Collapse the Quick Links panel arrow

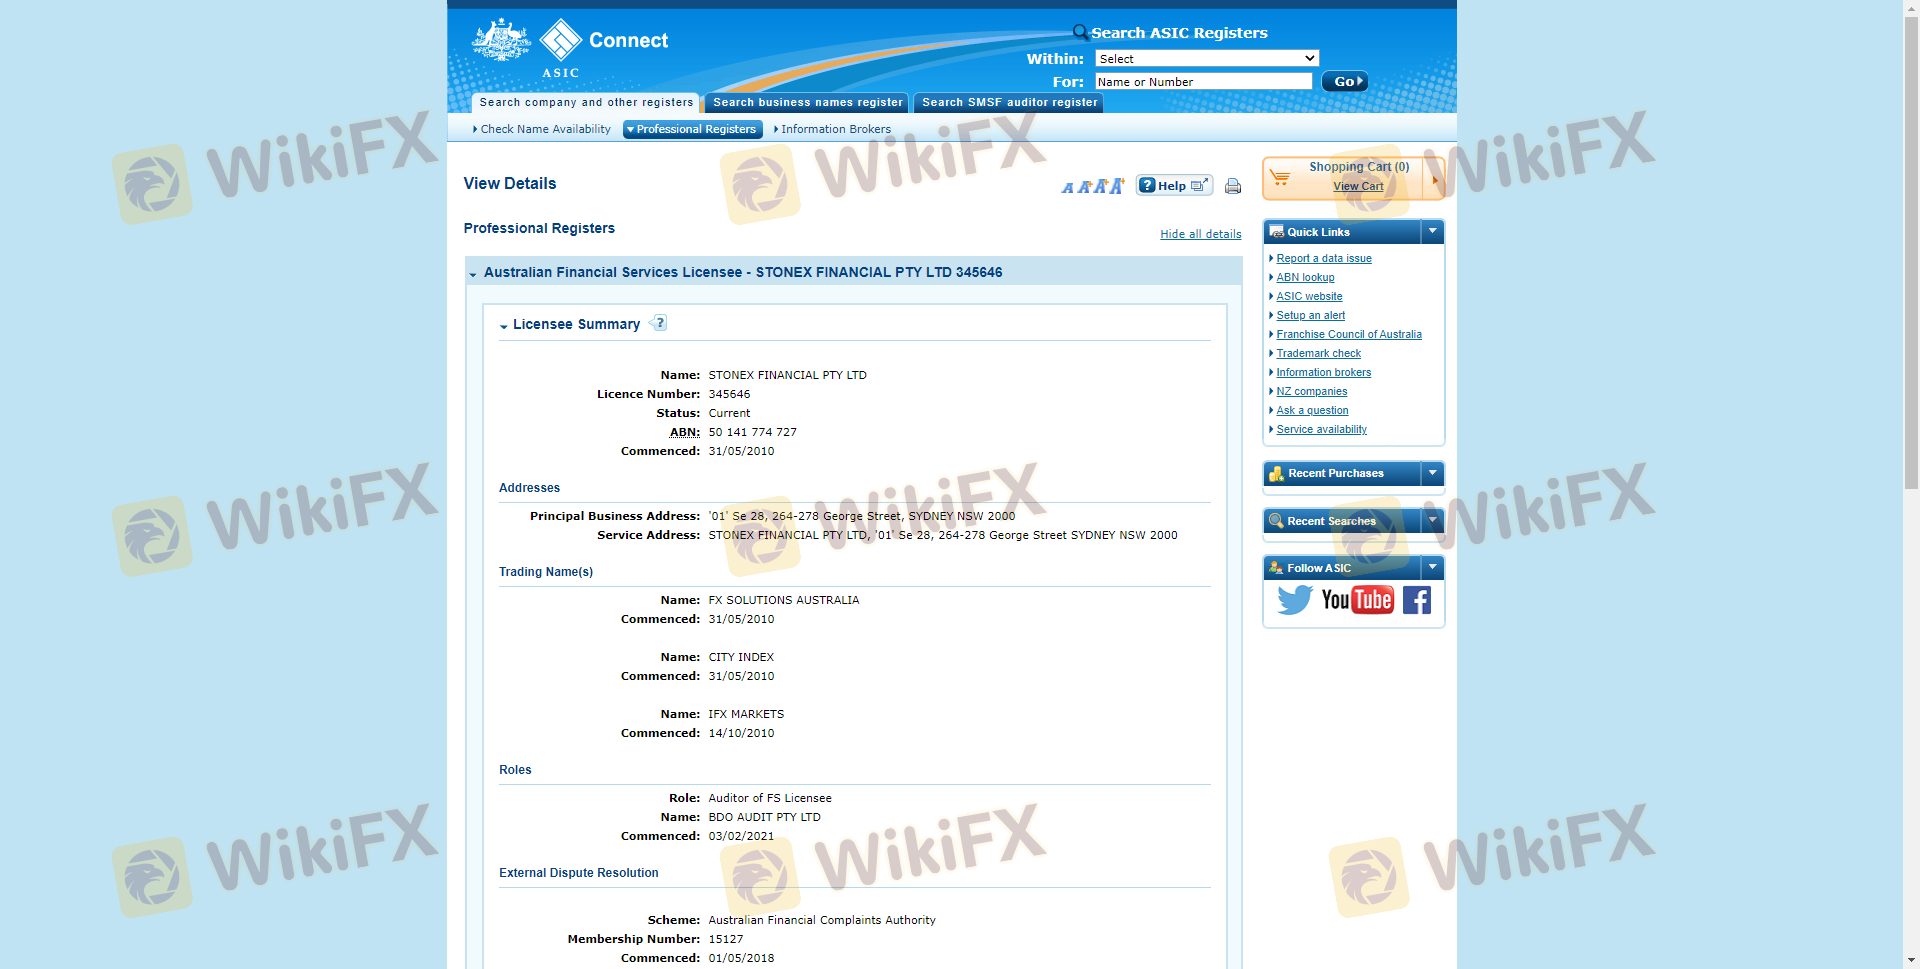pyautogui.click(x=1432, y=231)
